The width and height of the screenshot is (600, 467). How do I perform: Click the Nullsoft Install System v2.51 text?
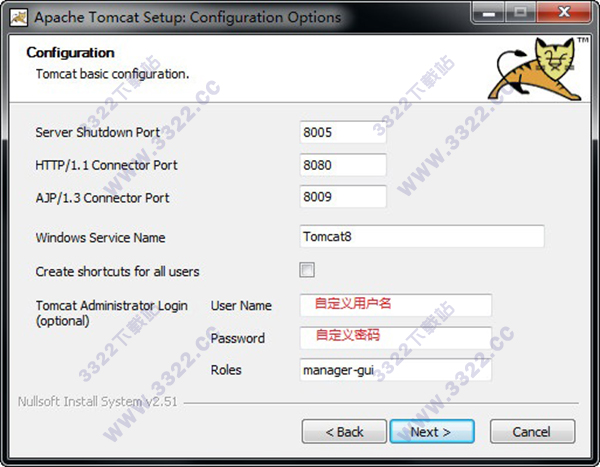click(x=98, y=402)
